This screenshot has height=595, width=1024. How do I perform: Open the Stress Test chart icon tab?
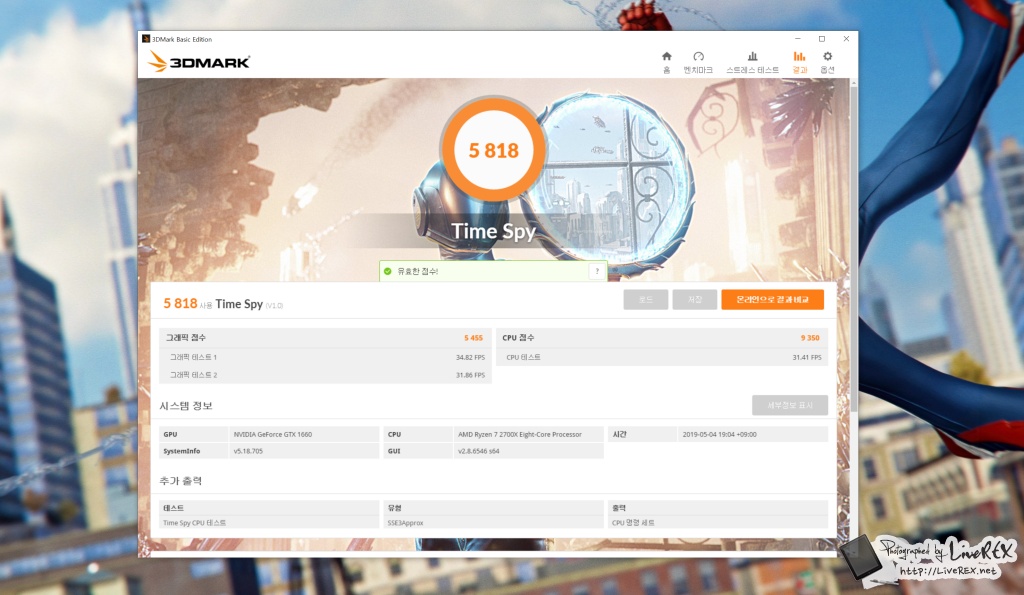752,57
